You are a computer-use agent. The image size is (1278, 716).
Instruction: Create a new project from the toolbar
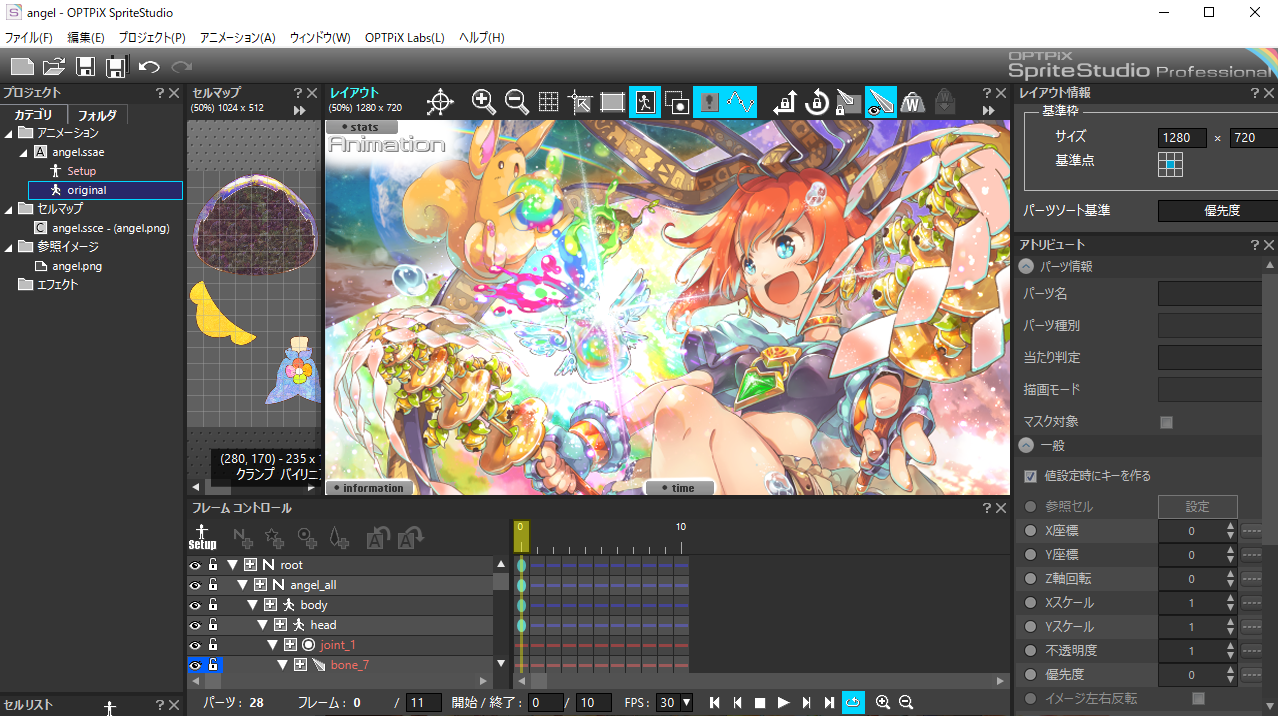(x=22, y=67)
